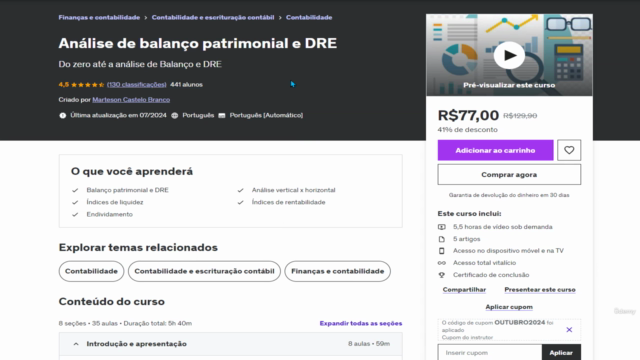Click Presentear este curso link
Screen dimensions: 640x360
tap(540, 290)
